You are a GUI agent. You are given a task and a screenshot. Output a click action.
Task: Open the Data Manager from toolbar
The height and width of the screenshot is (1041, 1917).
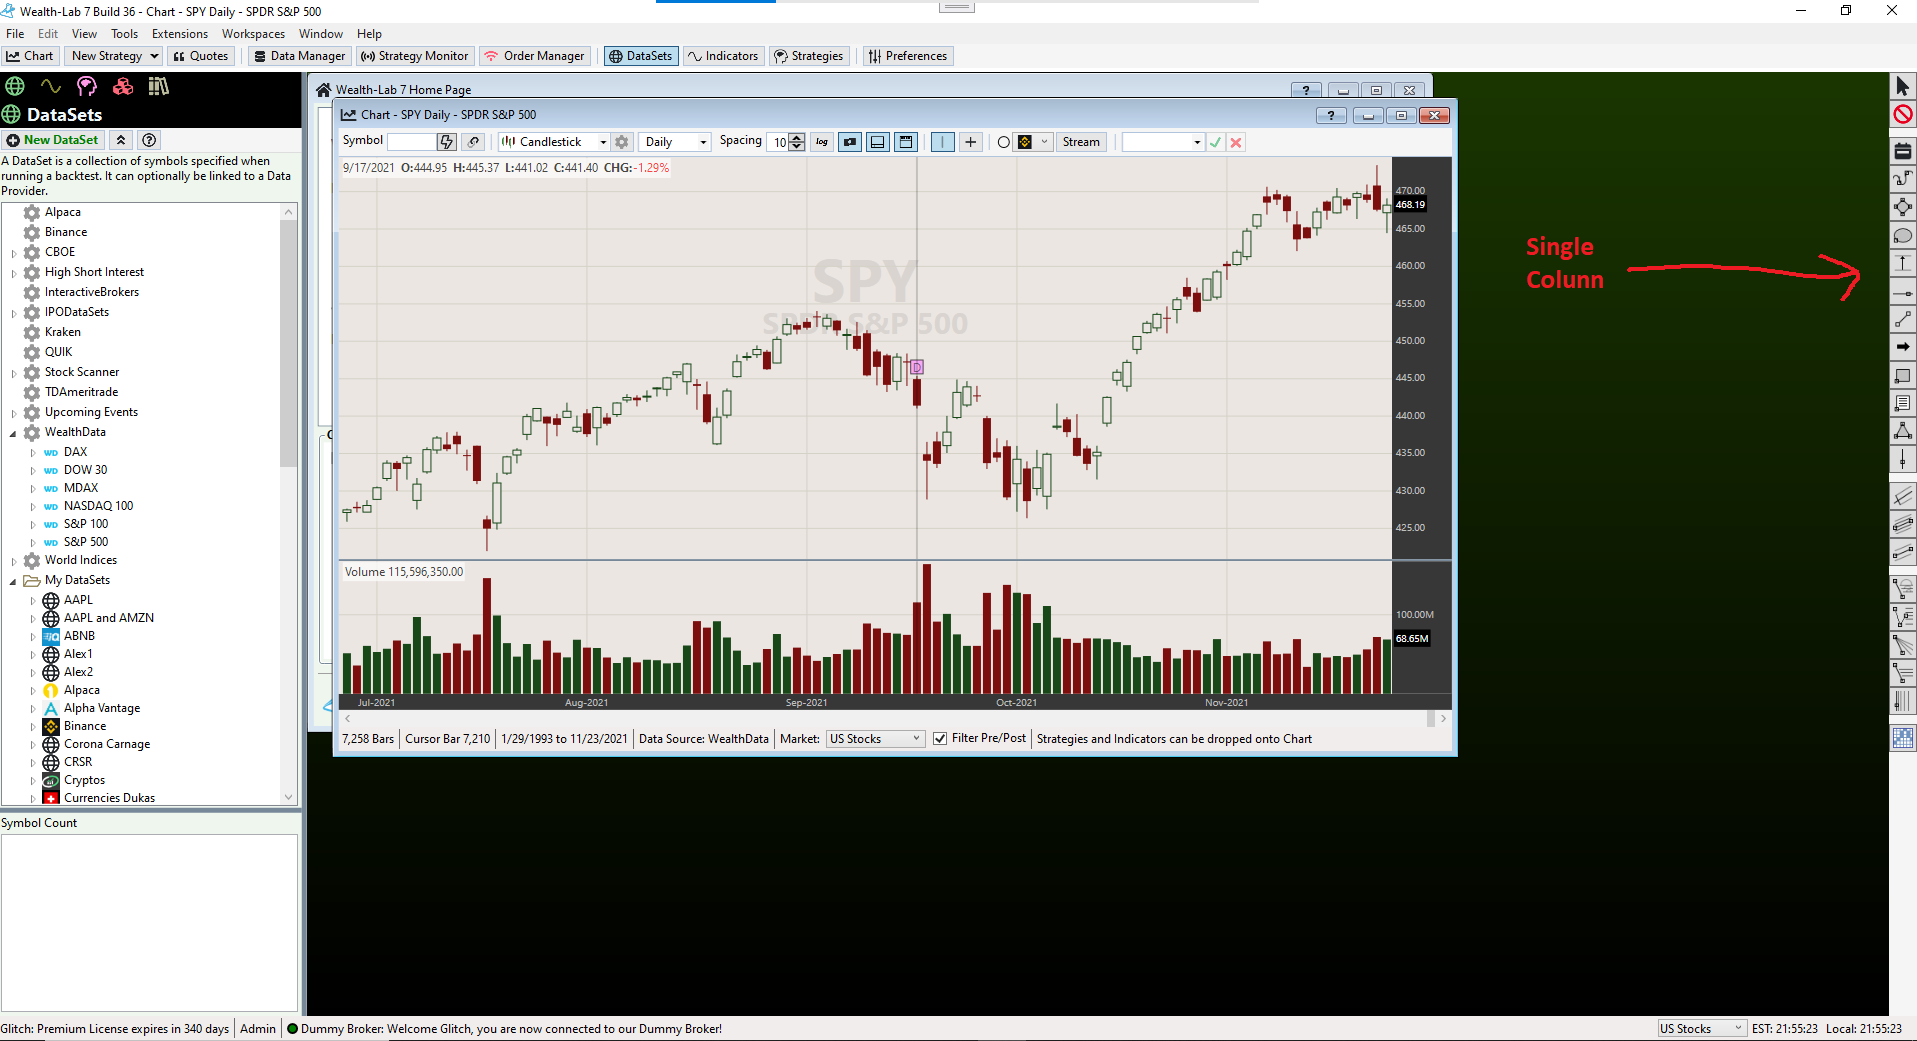coord(300,56)
